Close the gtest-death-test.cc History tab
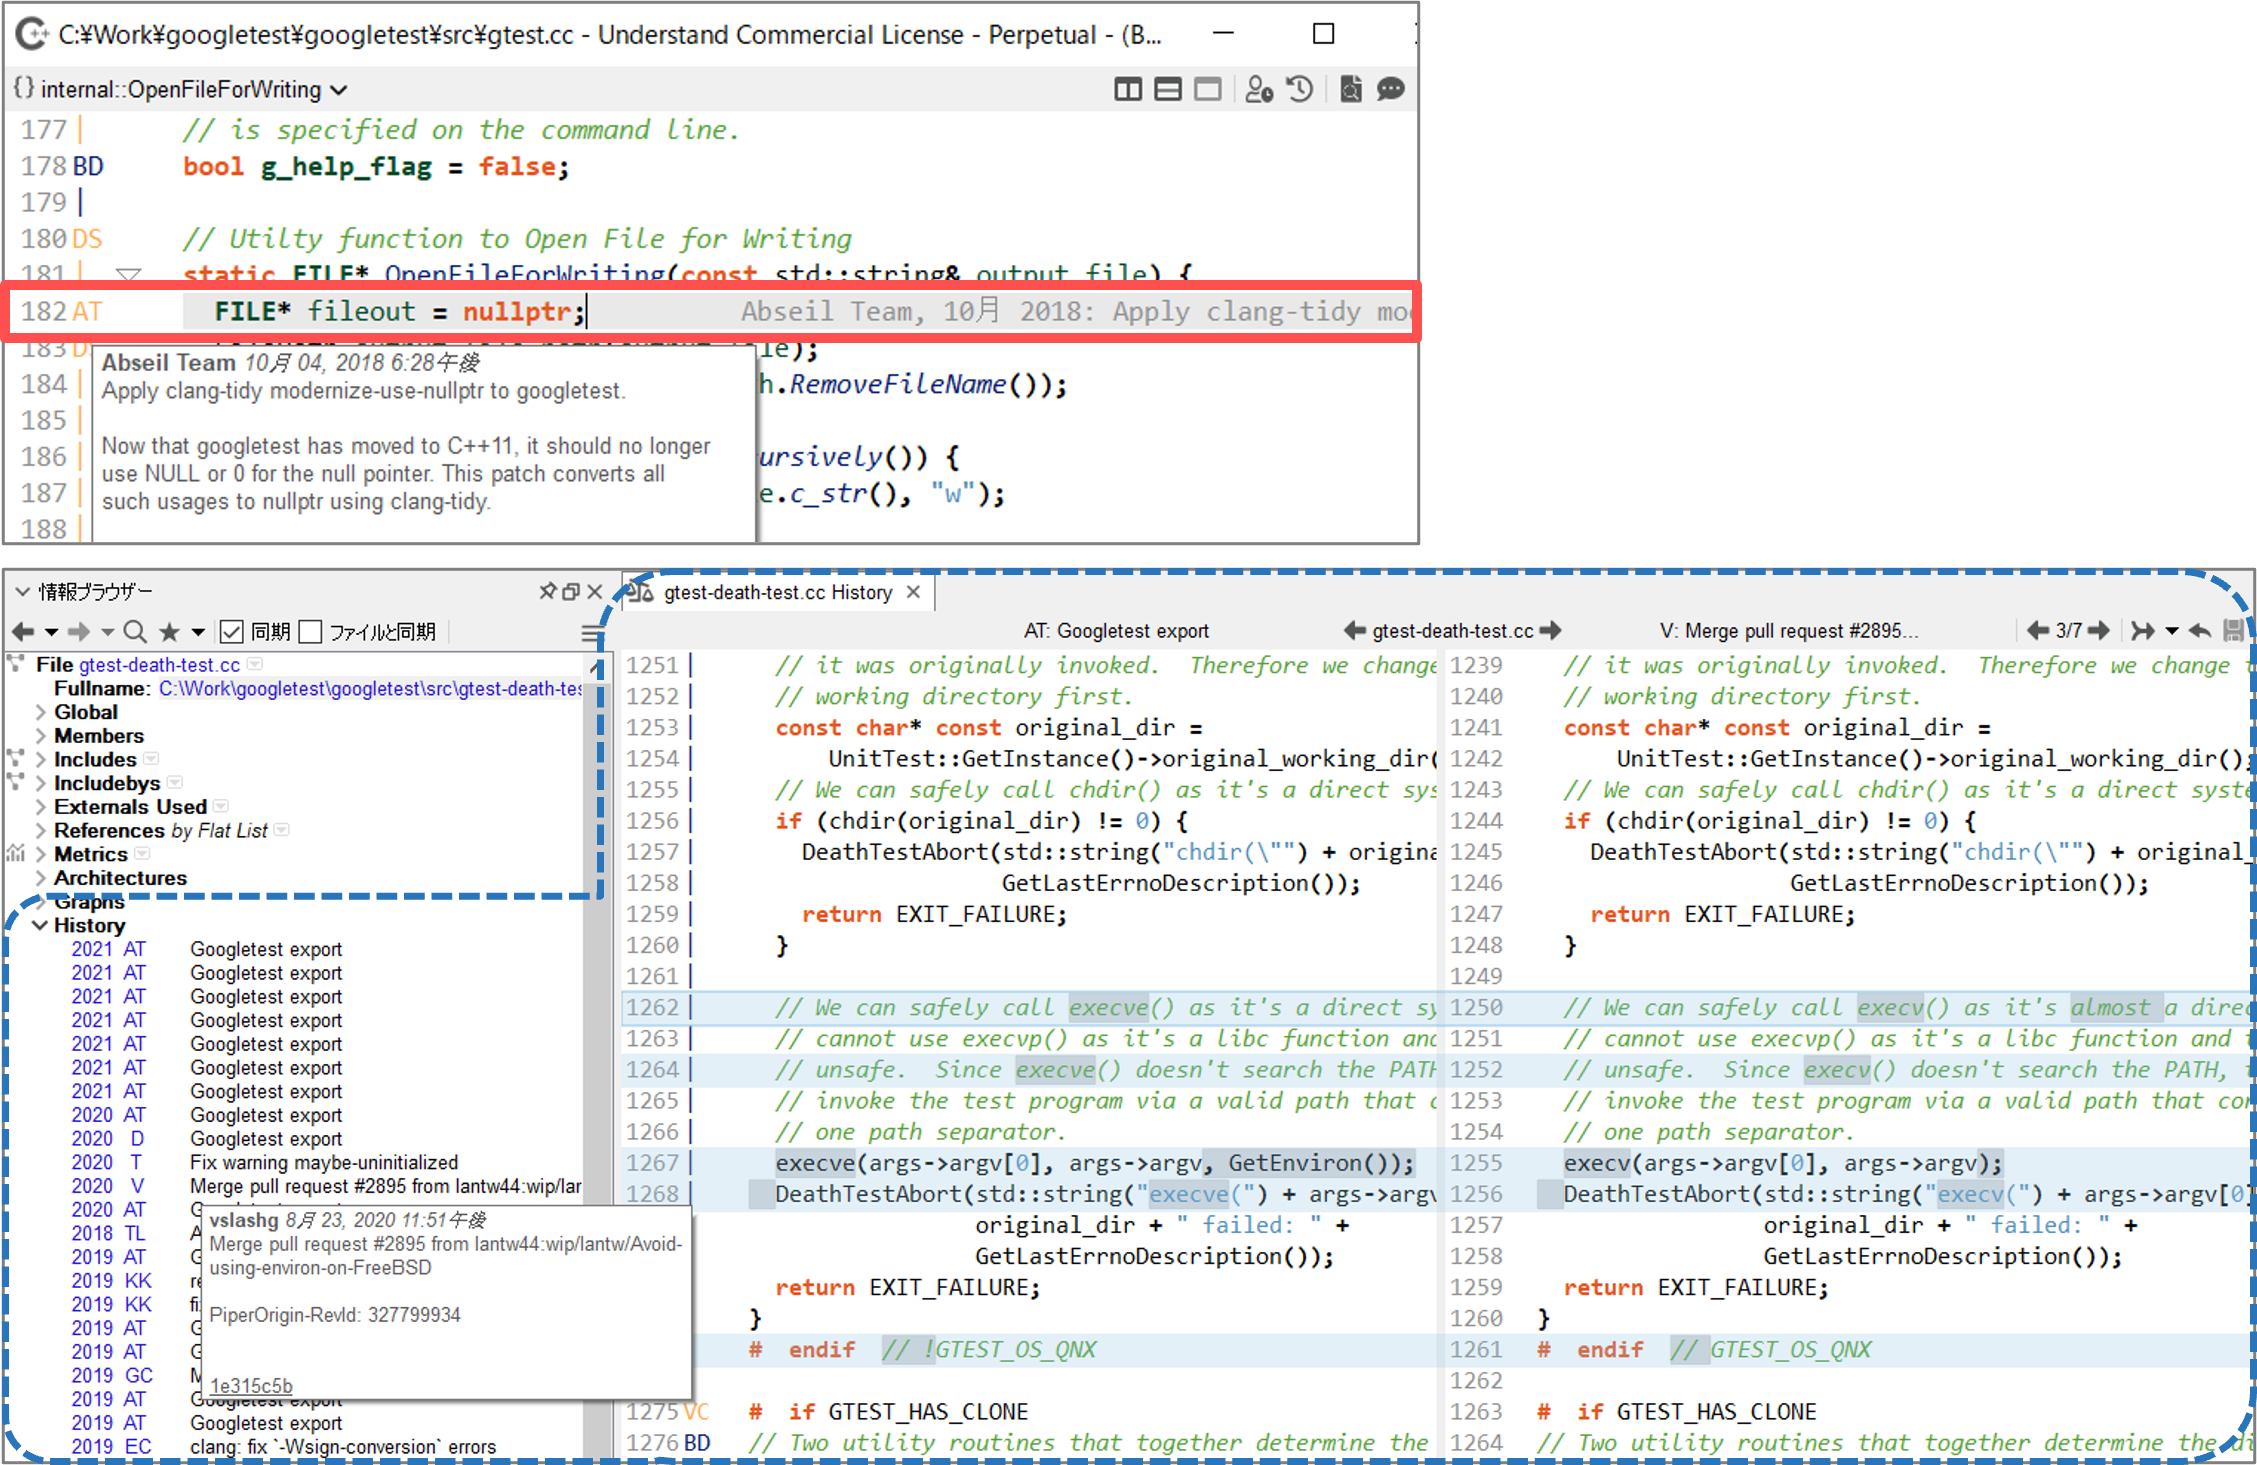The height and width of the screenshot is (1465, 2257). (x=913, y=593)
